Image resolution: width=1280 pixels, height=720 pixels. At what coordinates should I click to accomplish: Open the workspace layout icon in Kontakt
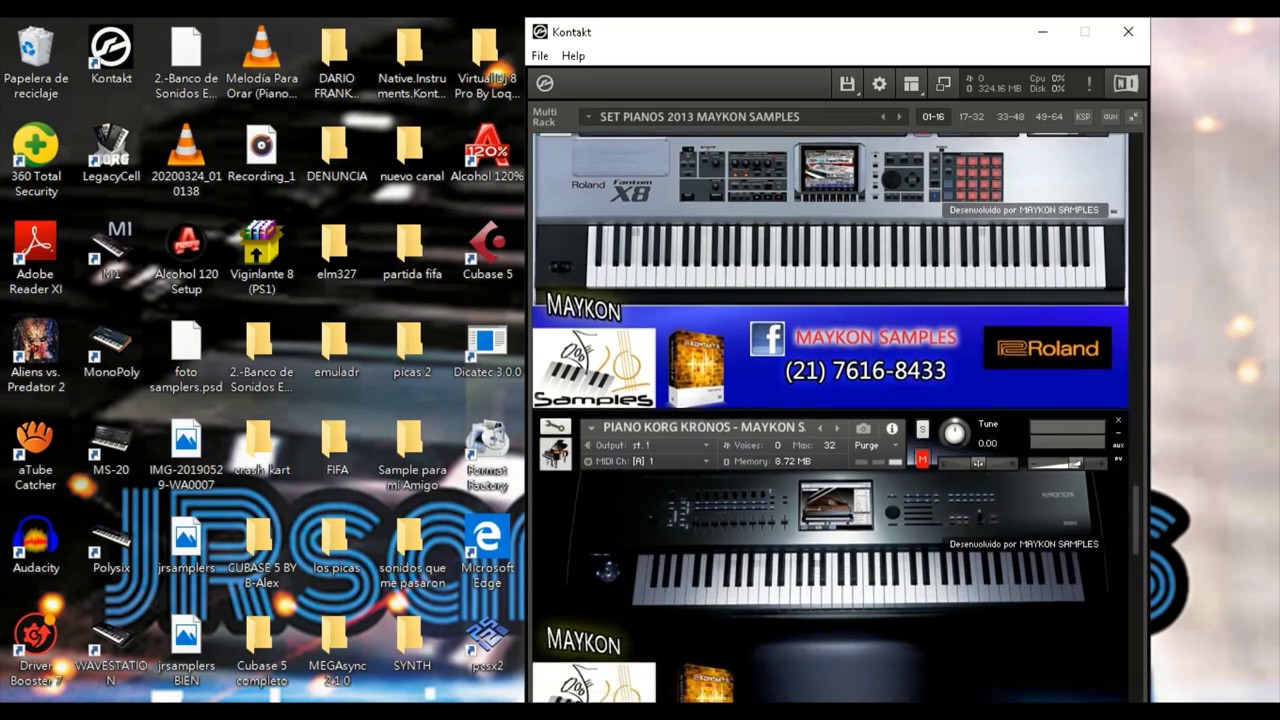tap(911, 84)
